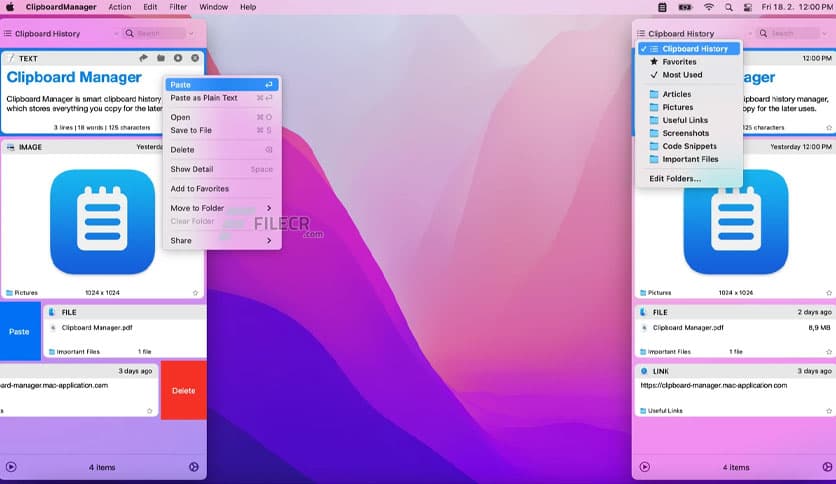The width and height of the screenshot is (836, 484).
Task: Click the round icon at the left panel's bottom right
Action: pyautogui.click(x=194, y=467)
